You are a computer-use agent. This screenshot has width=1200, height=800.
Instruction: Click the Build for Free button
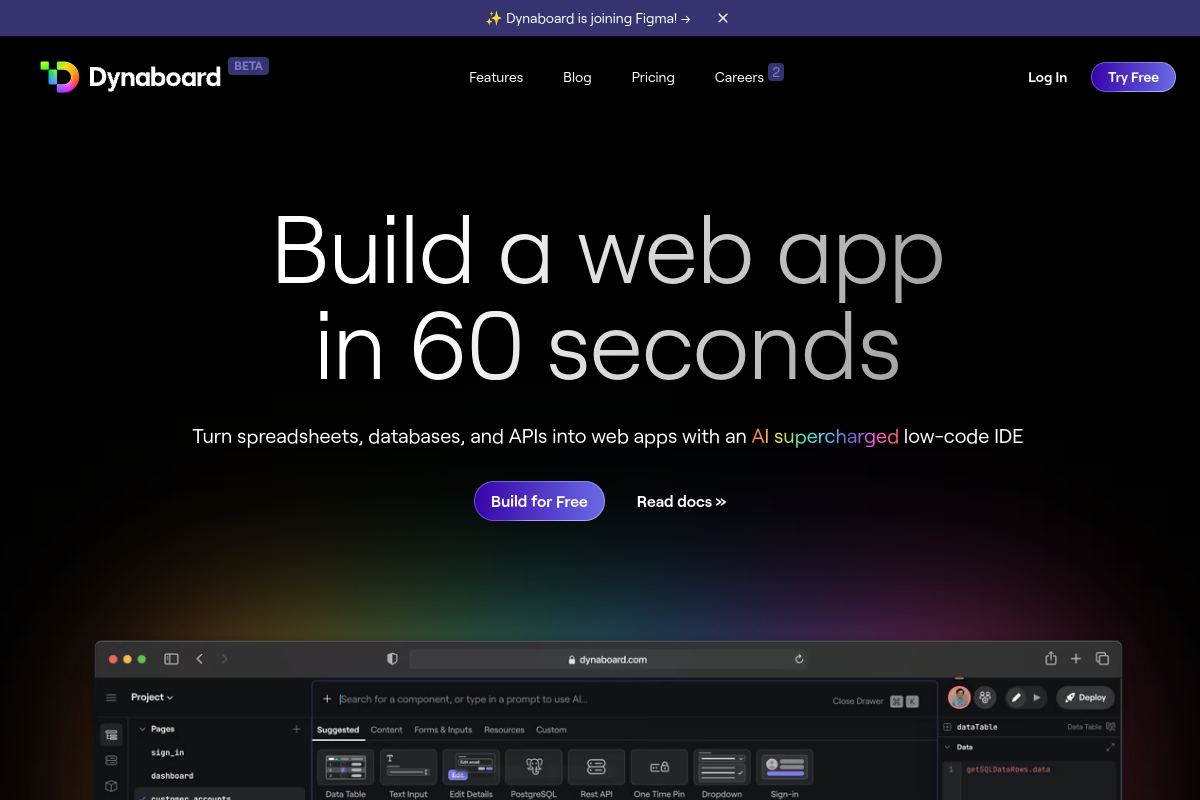(539, 501)
